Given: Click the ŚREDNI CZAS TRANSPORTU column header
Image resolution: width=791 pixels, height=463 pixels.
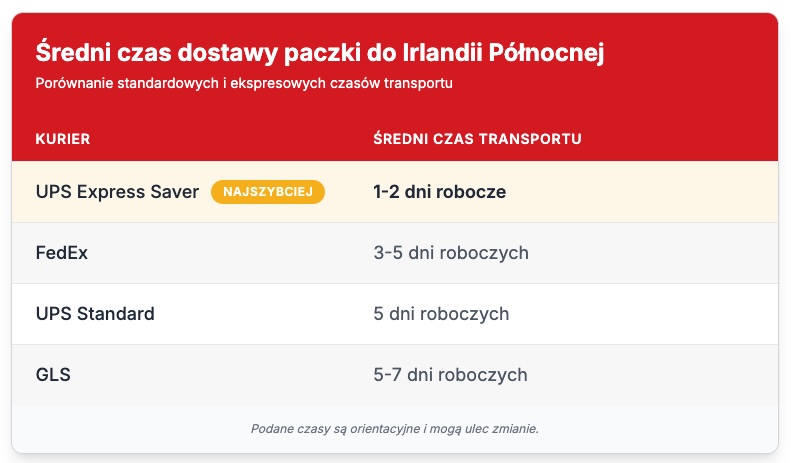Looking at the screenshot, I should pos(477,139).
